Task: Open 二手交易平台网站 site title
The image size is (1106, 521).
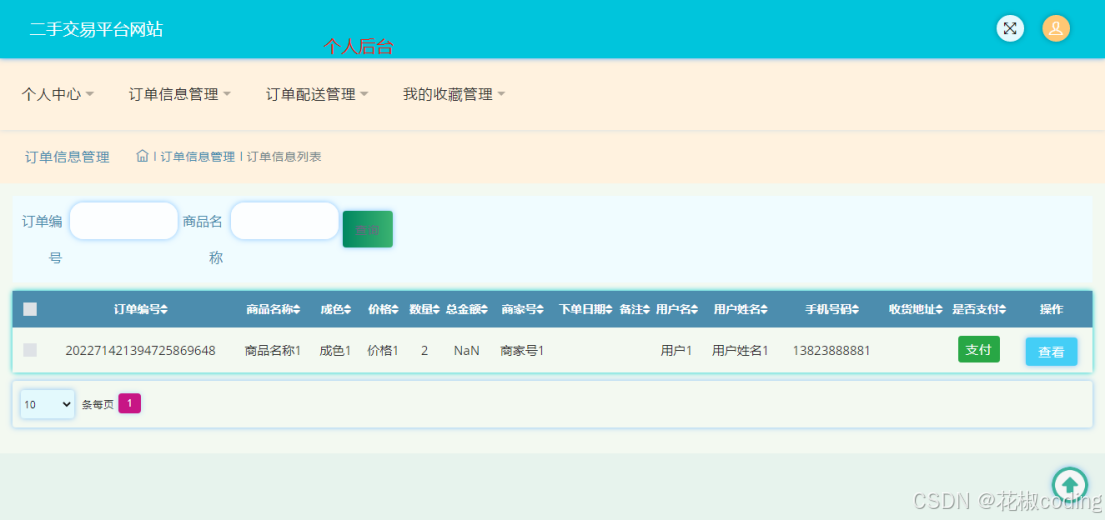Action: (96, 30)
